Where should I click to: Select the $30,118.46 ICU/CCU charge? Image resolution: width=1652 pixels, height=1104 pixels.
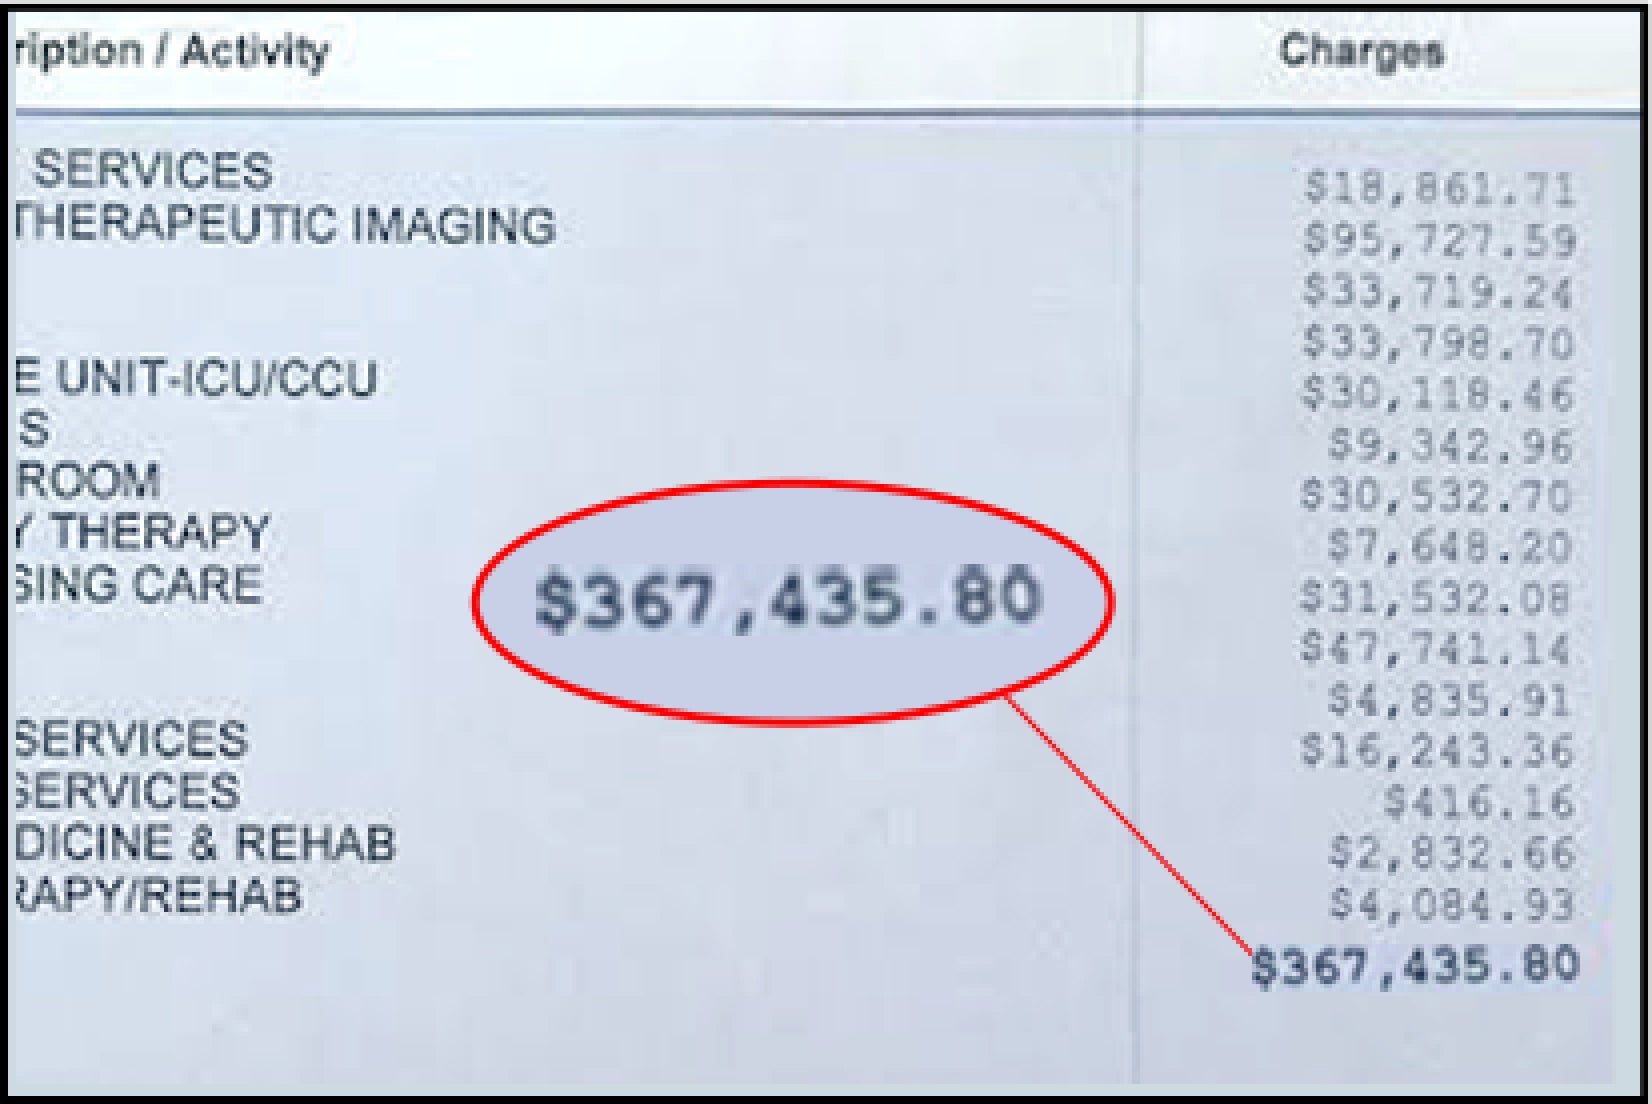click(x=1438, y=394)
